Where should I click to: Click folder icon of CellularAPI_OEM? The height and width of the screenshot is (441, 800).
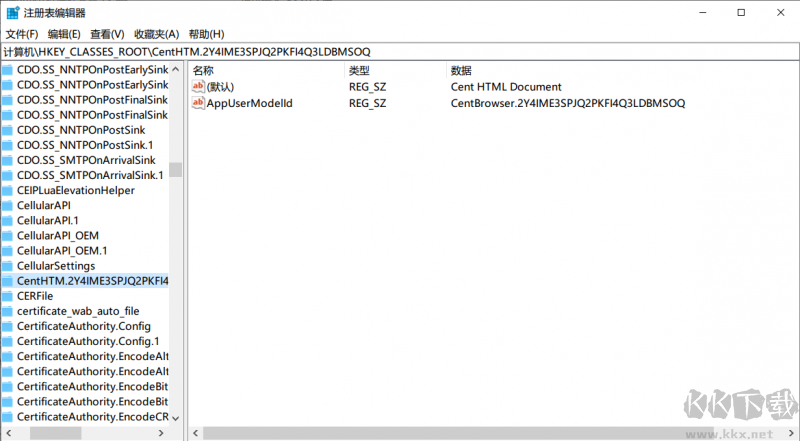7,235
